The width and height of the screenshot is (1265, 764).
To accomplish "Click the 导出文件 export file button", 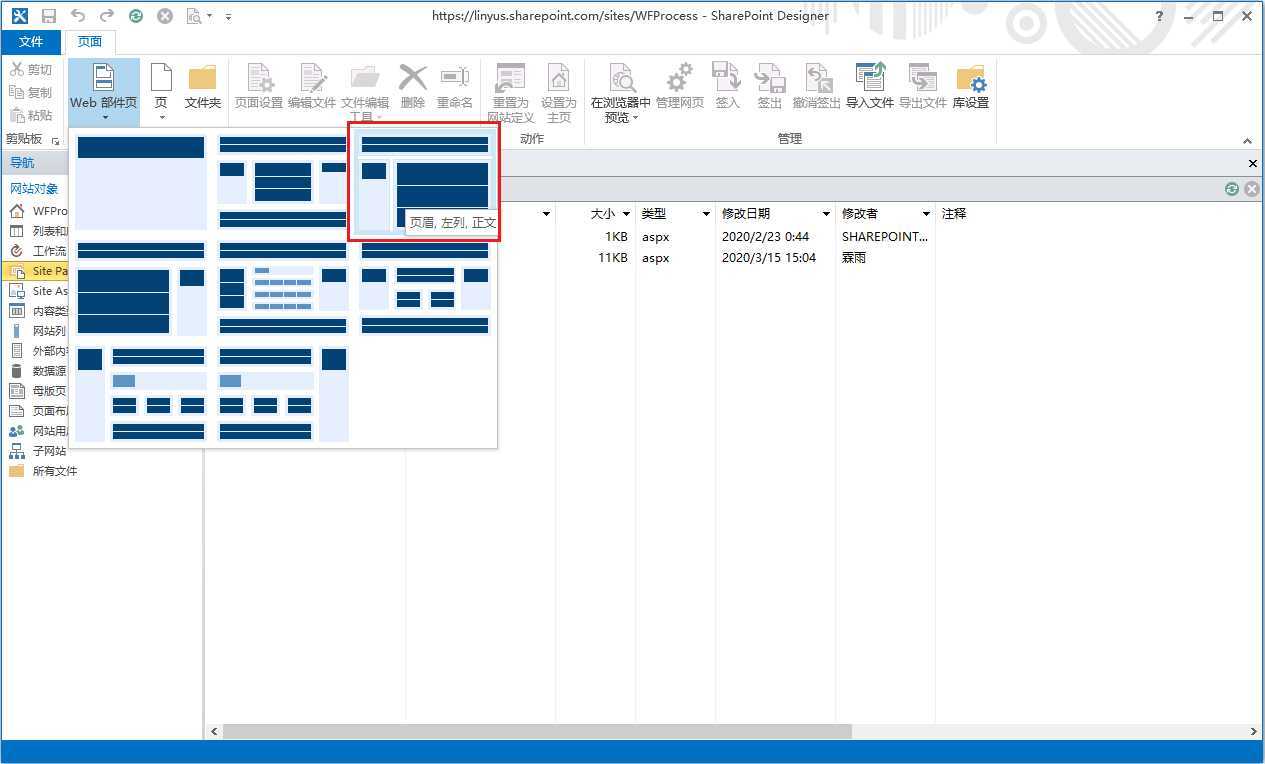I will [922, 87].
